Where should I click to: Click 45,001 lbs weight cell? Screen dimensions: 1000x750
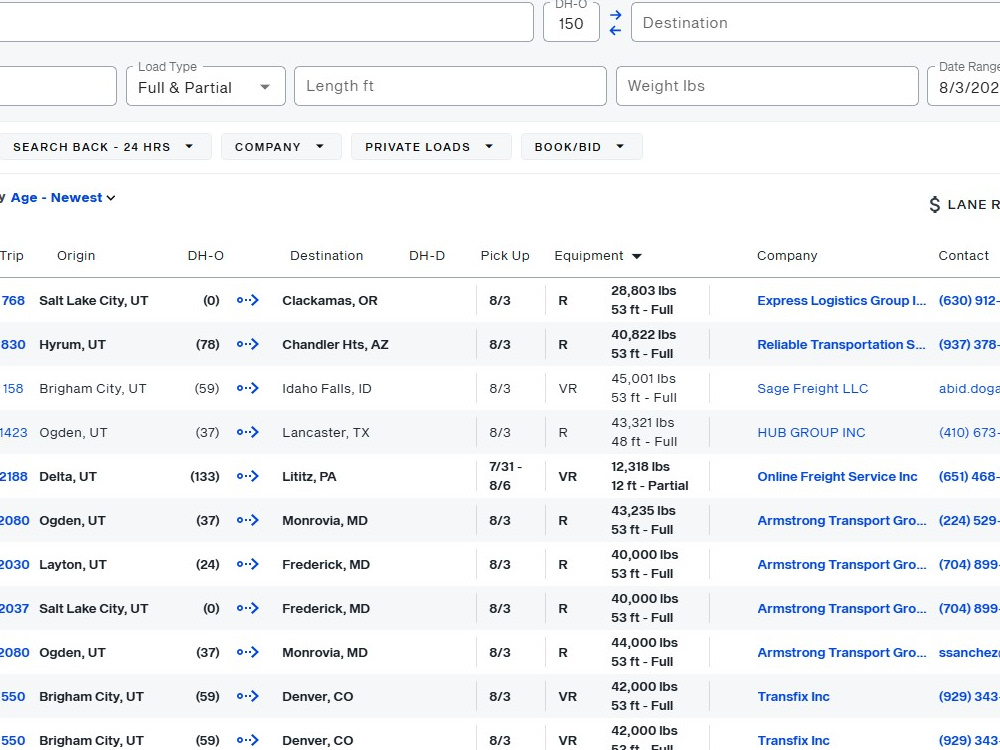643,379
